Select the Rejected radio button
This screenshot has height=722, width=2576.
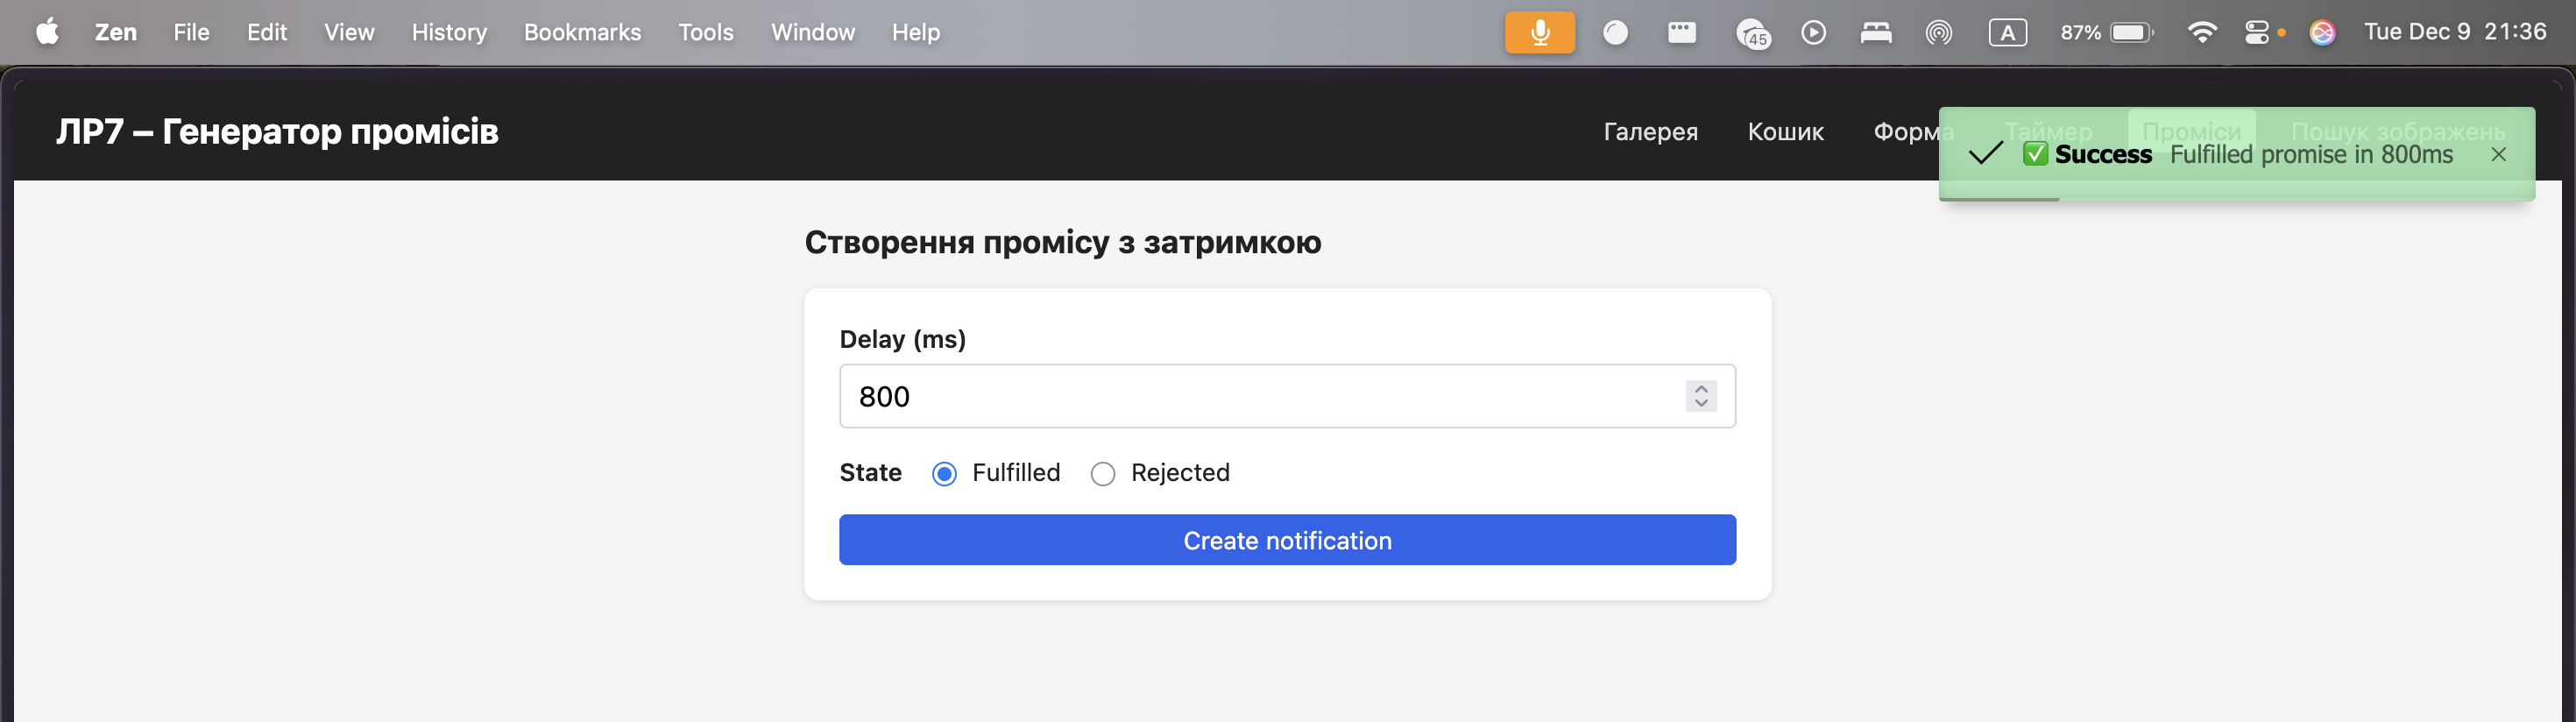coord(1103,473)
